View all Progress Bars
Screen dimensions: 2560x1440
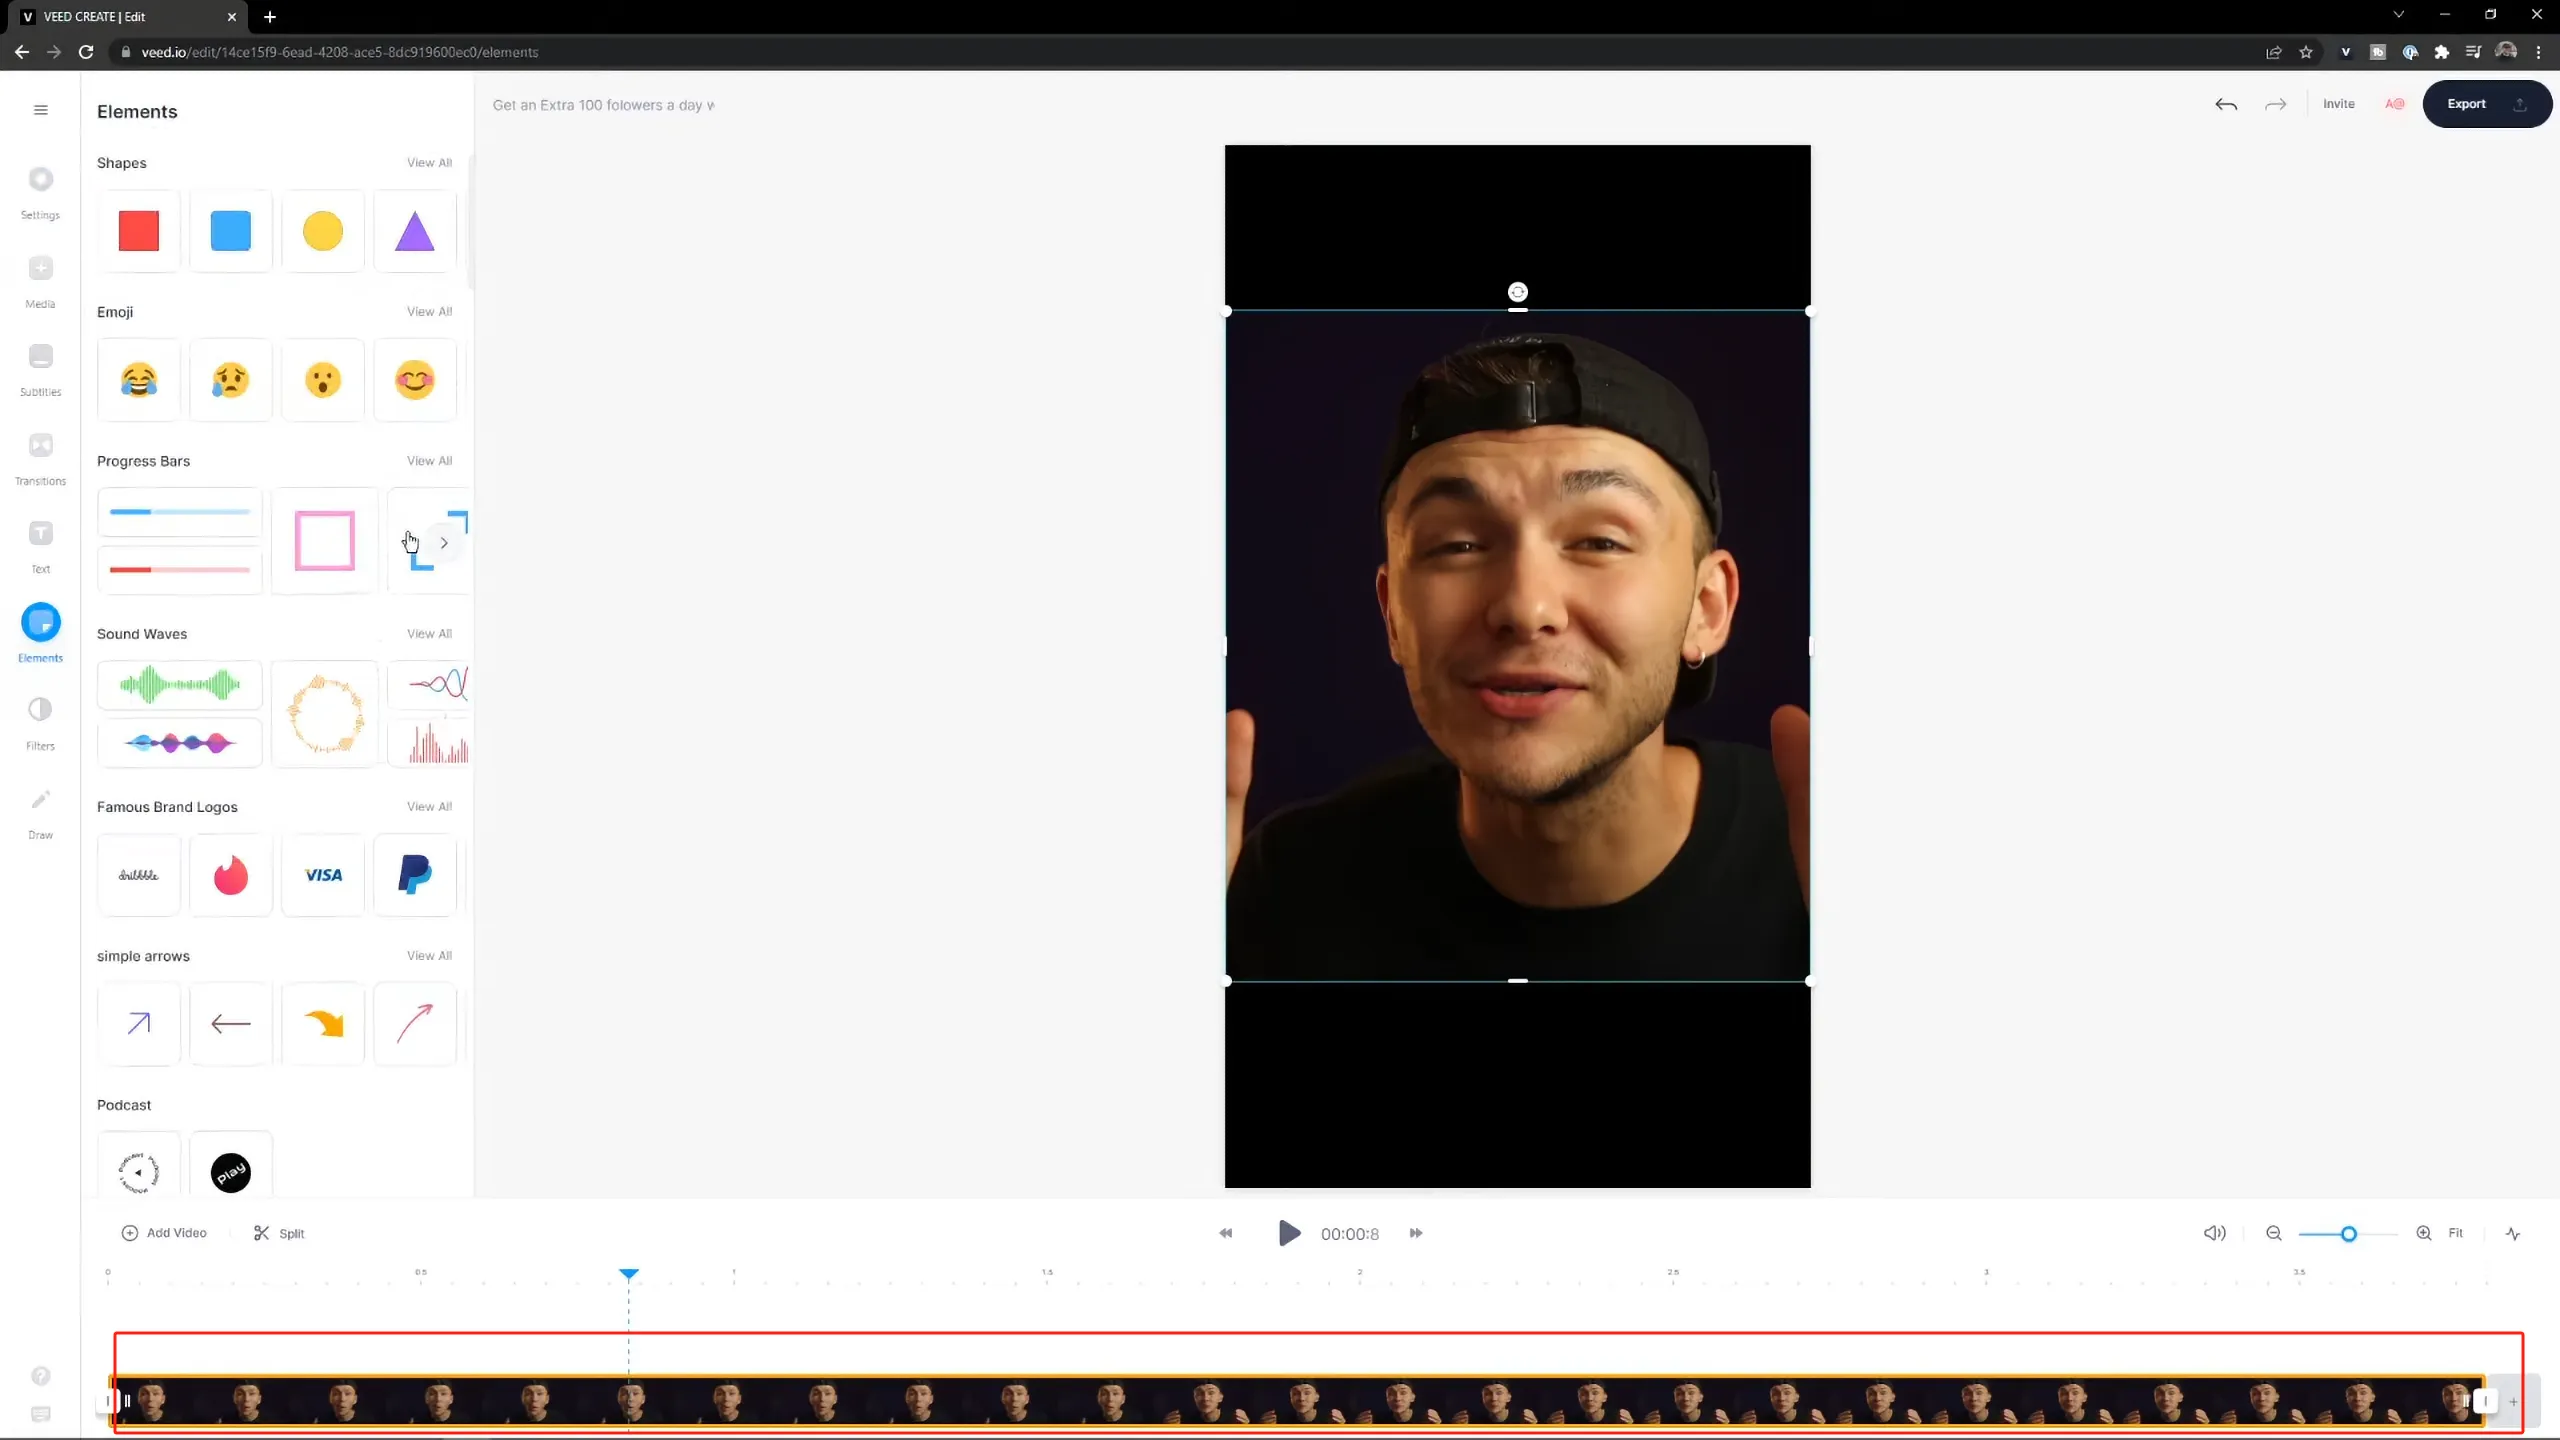pyautogui.click(x=429, y=461)
